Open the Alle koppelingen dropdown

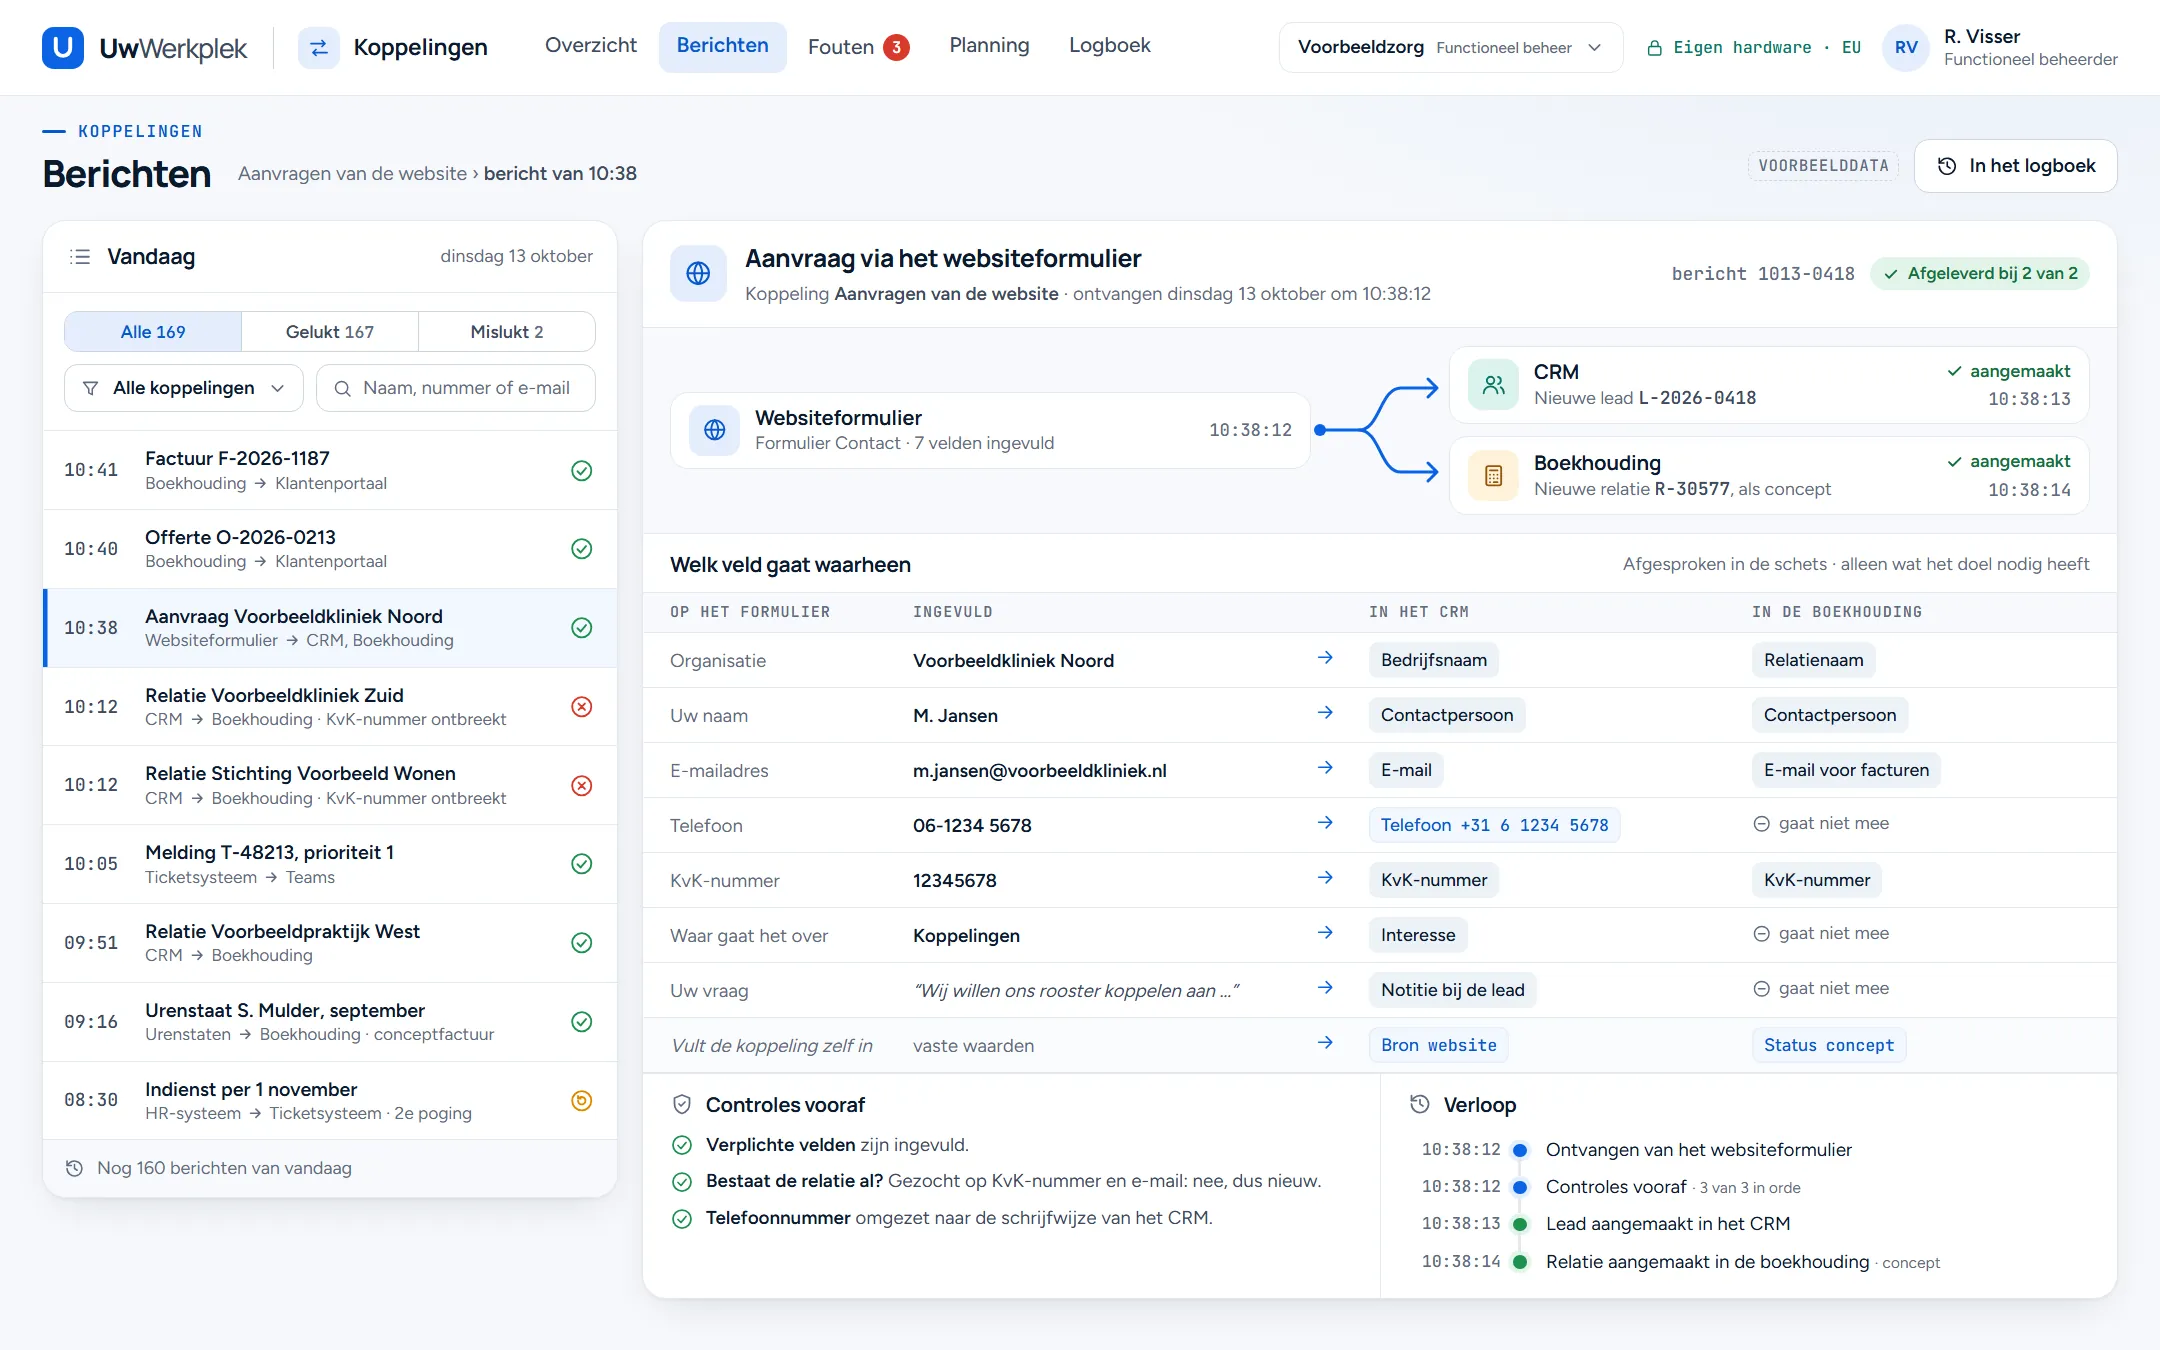[184, 388]
